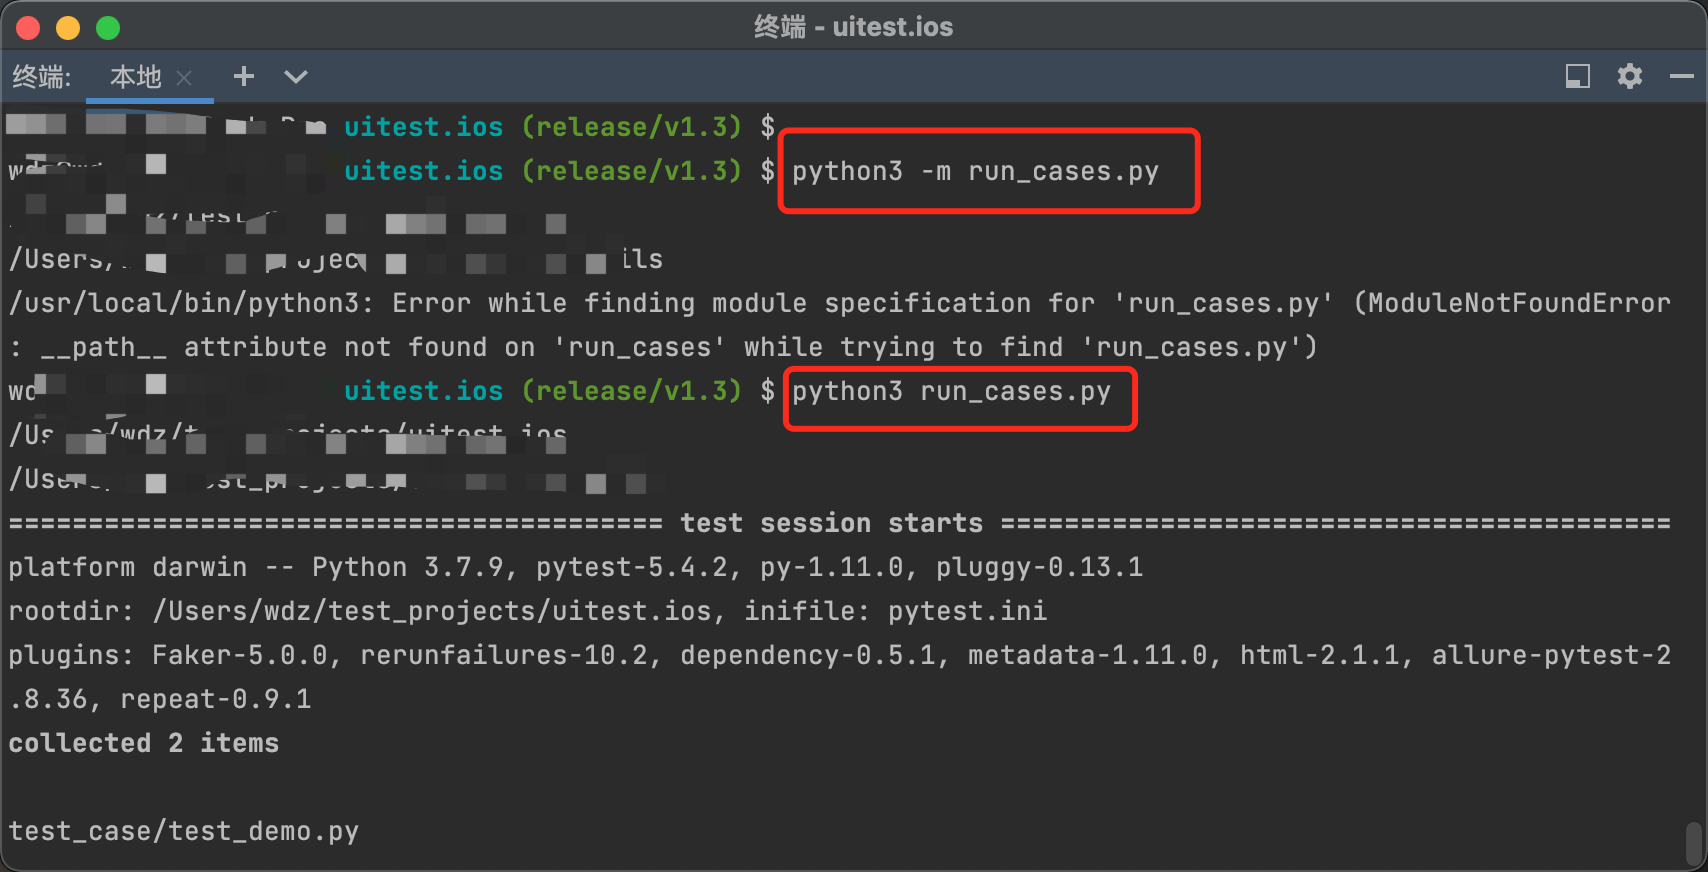
Task: Click the '/usr/local/bin/python3: Error while finding' line
Action: [840, 303]
